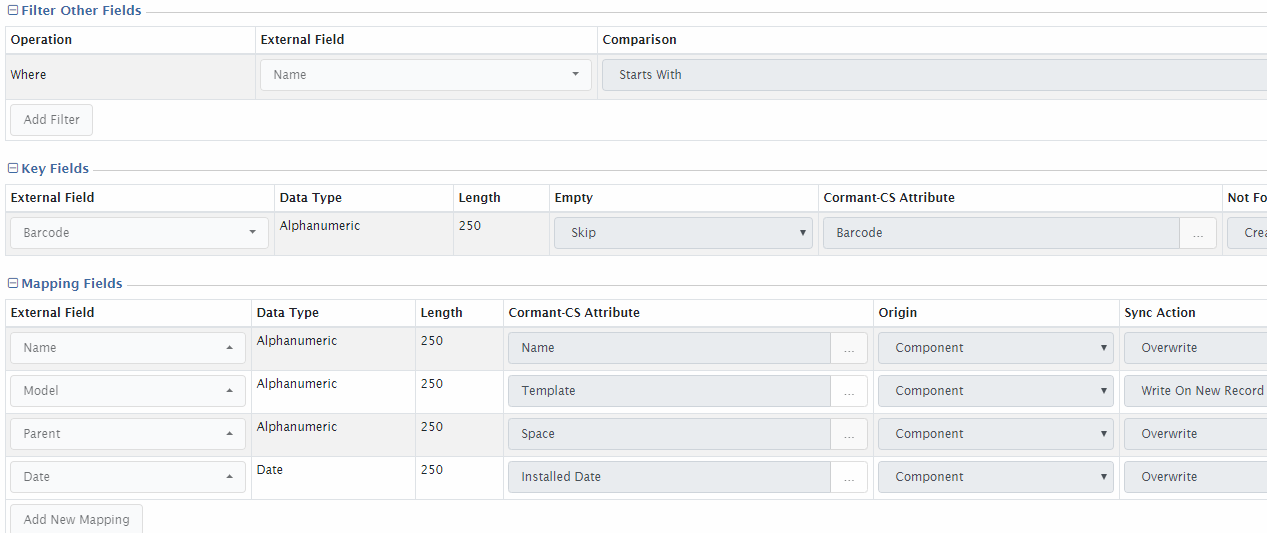Open the filter's Name external field dropdown
Viewport: 1267px width, 533px height.
(x=425, y=75)
